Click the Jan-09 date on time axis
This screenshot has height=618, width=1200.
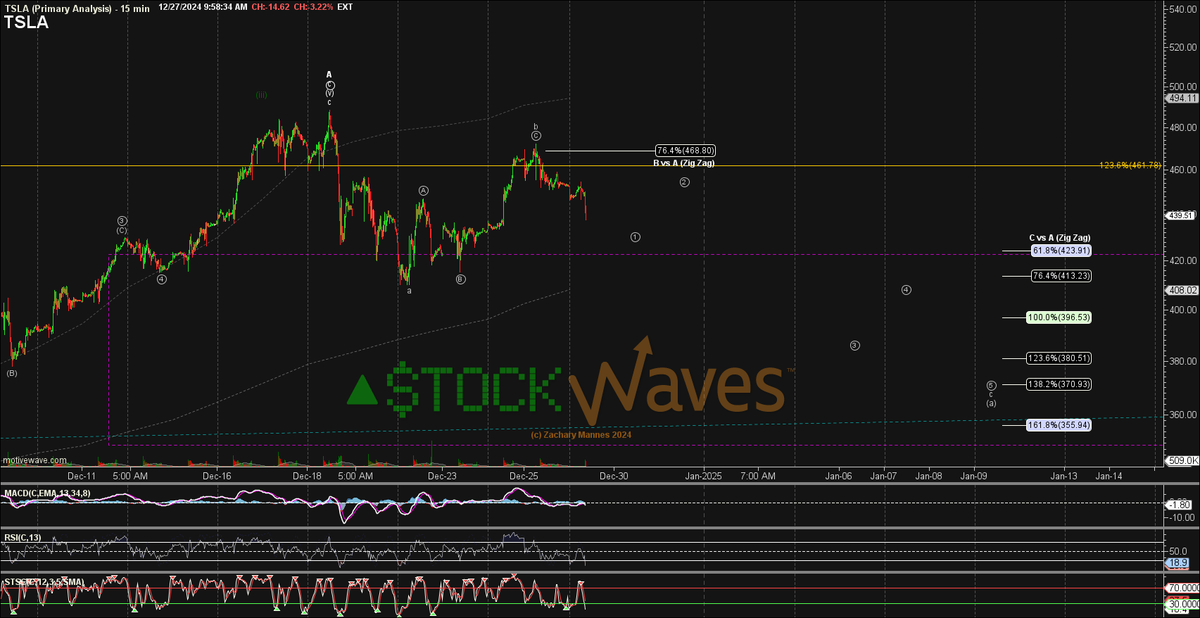(x=975, y=476)
